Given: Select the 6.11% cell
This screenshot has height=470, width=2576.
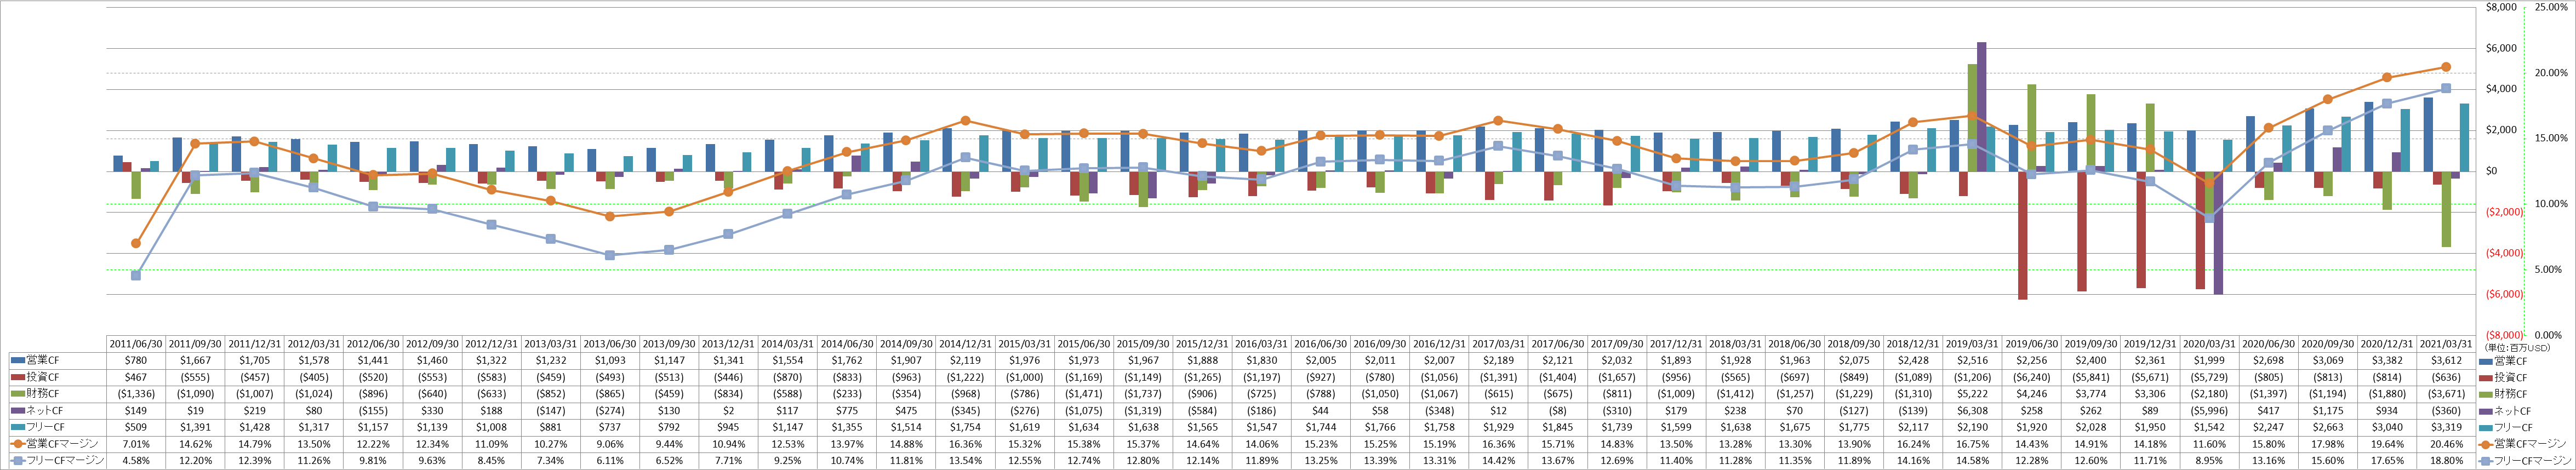Looking at the screenshot, I should pyautogui.click(x=610, y=461).
